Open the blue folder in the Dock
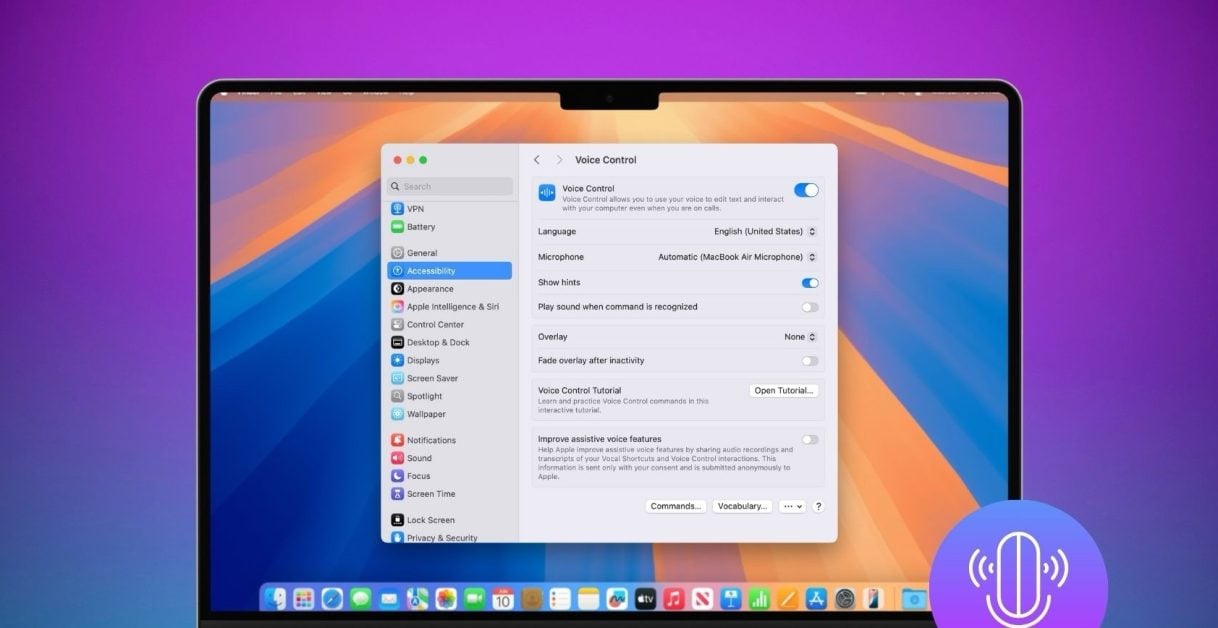Viewport: 1218px width, 628px height. point(915,599)
